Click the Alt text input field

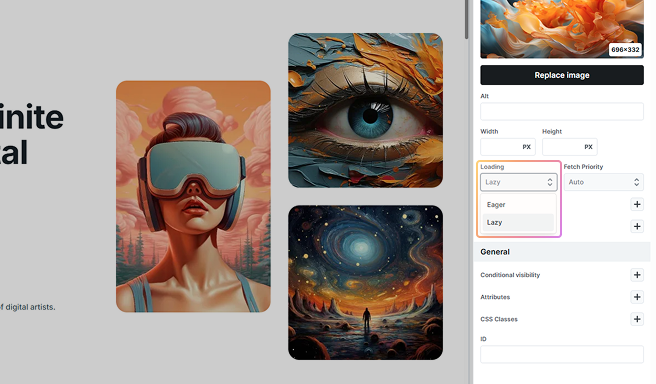561,112
